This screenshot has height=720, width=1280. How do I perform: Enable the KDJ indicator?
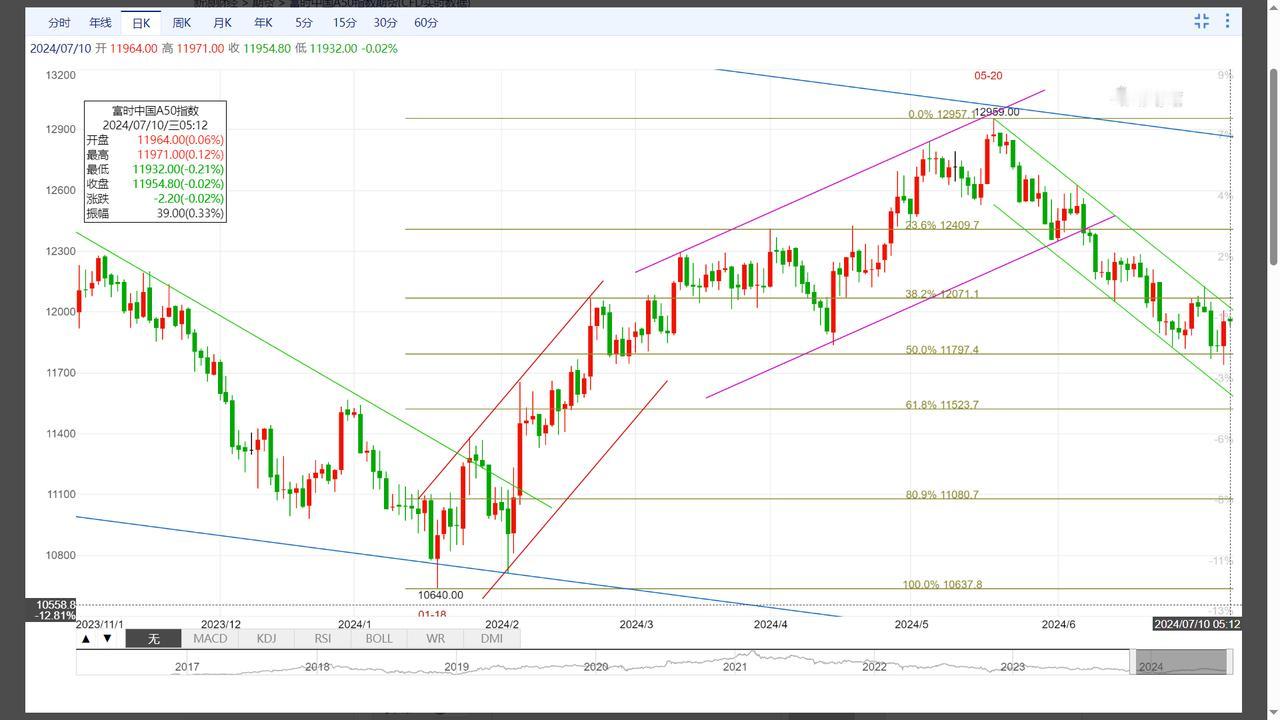click(x=266, y=638)
